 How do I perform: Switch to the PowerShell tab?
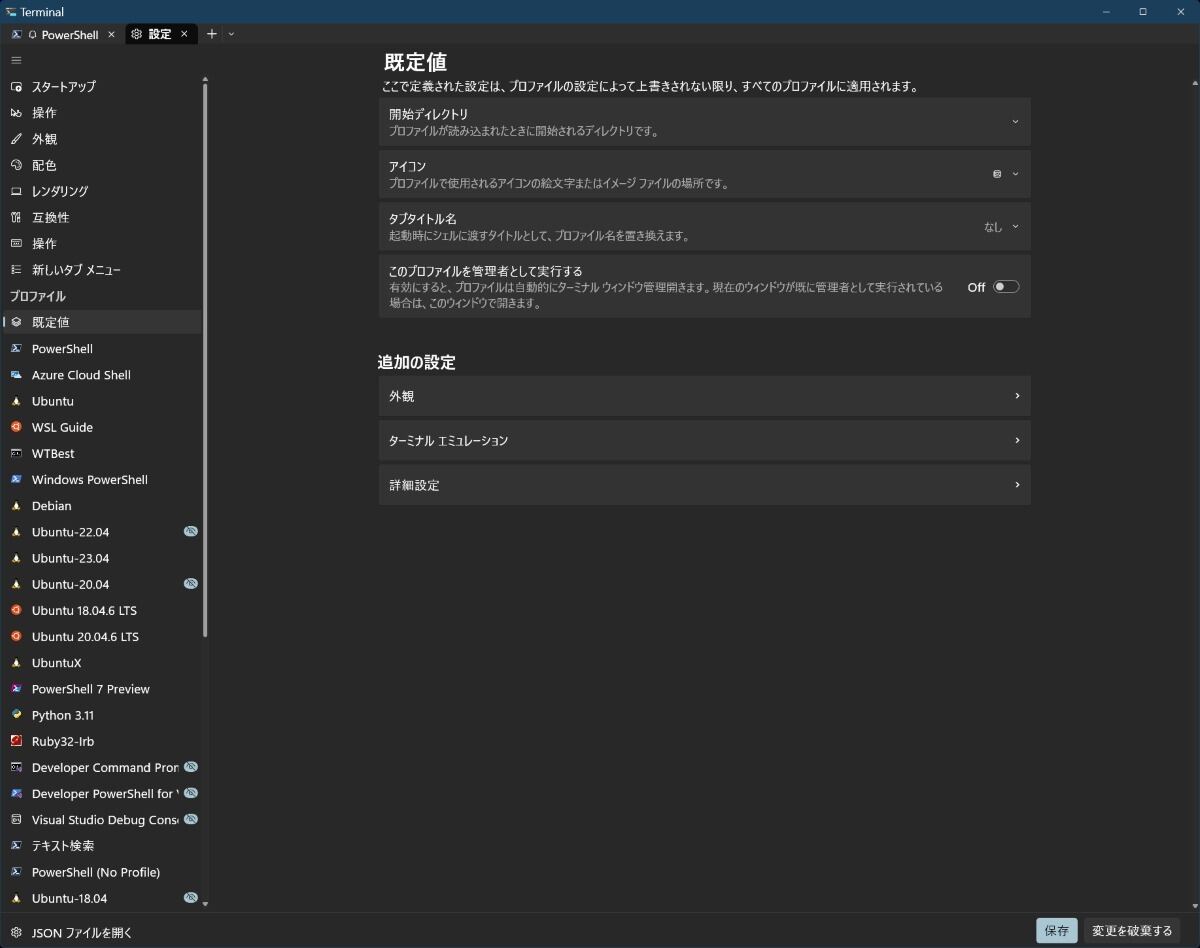click(63, 34)
